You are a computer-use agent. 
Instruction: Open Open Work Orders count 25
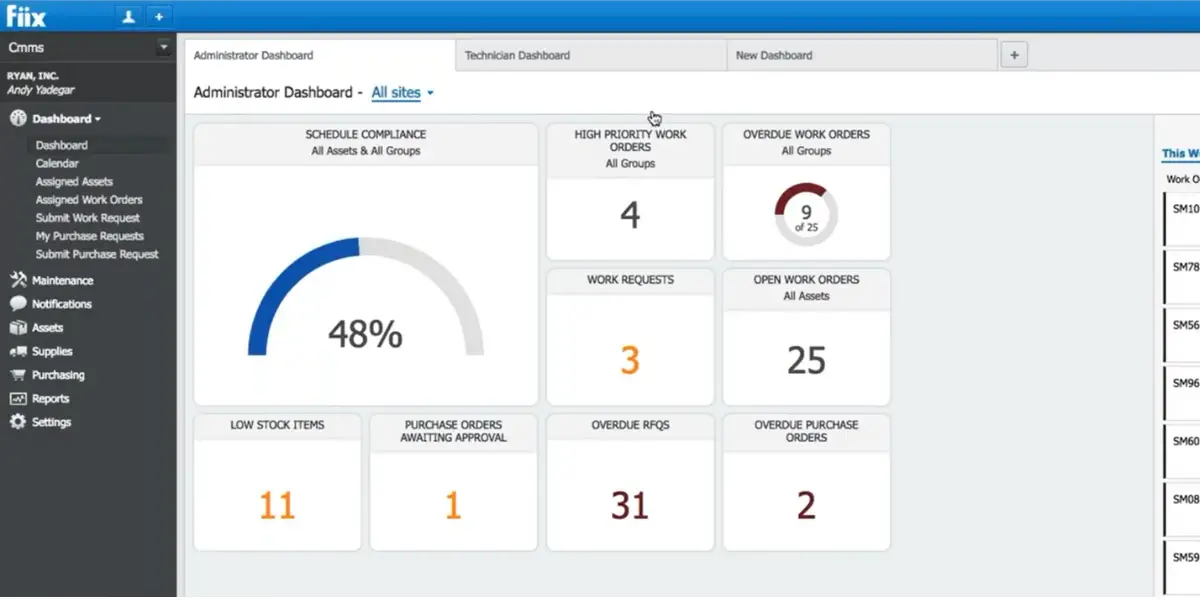click(806, 360)
